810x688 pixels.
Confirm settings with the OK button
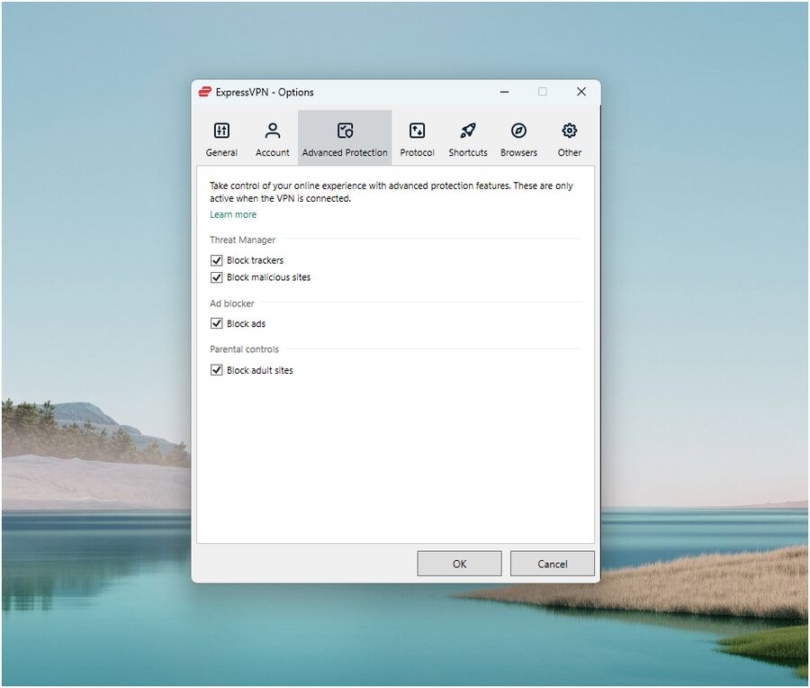point(459,563)
